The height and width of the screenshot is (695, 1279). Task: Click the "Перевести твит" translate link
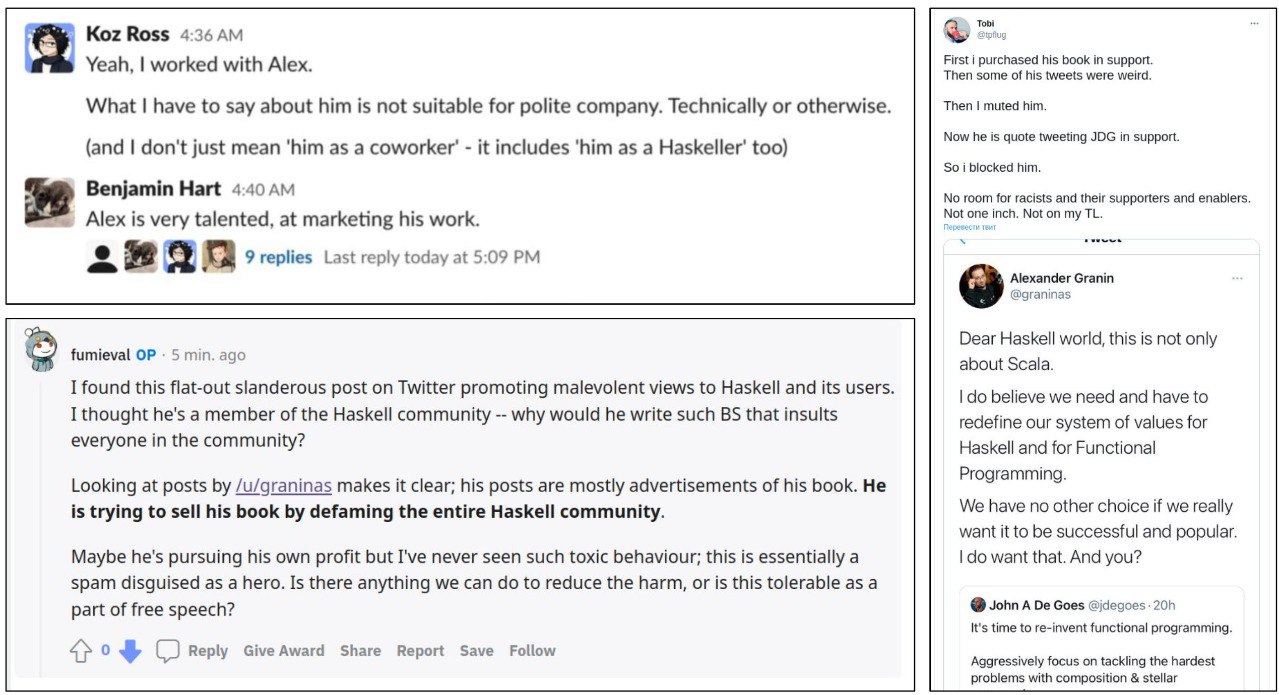[969, 227]
